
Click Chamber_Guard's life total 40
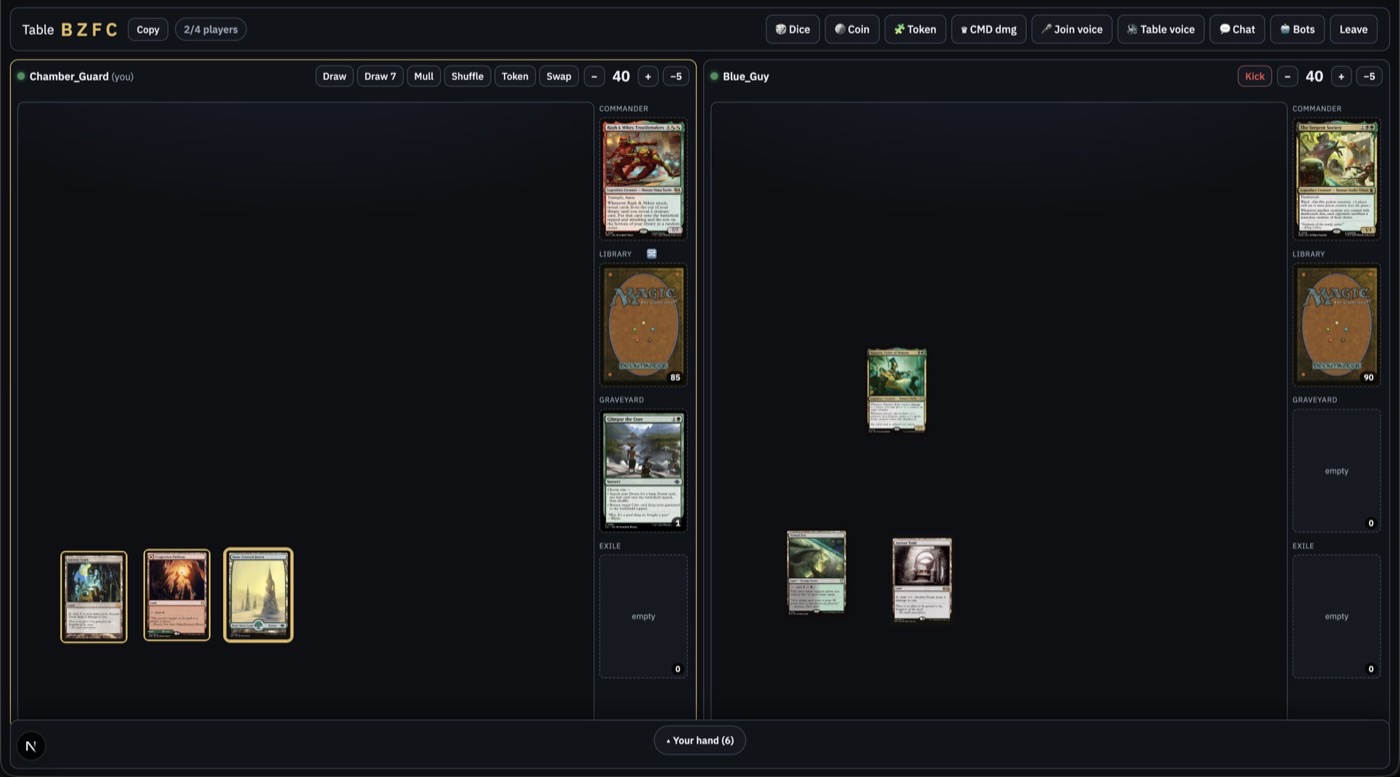click(621, 76)
